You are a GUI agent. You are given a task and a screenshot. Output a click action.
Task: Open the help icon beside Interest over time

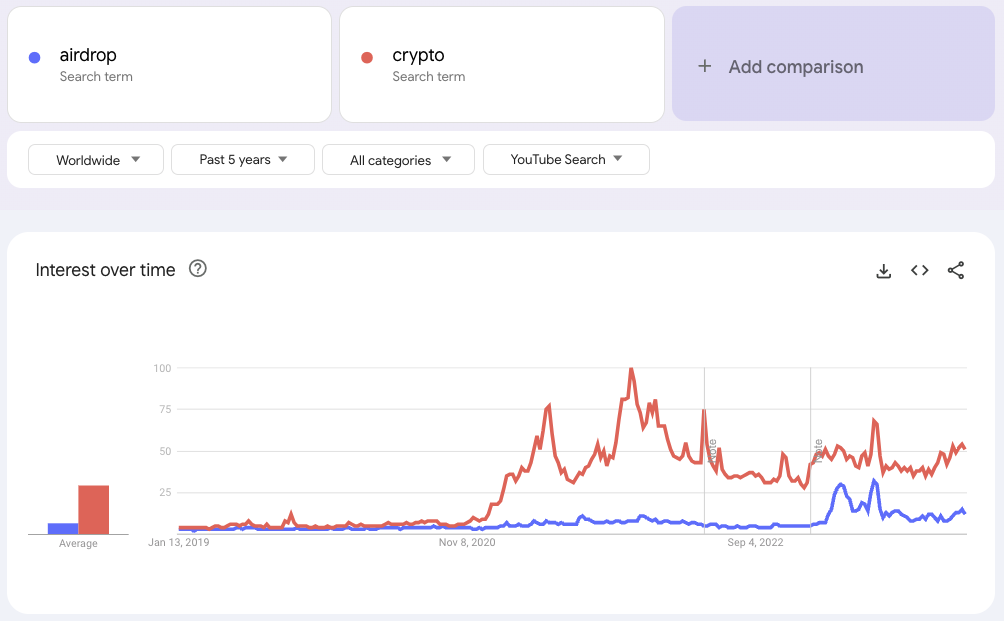pos(198,268)
